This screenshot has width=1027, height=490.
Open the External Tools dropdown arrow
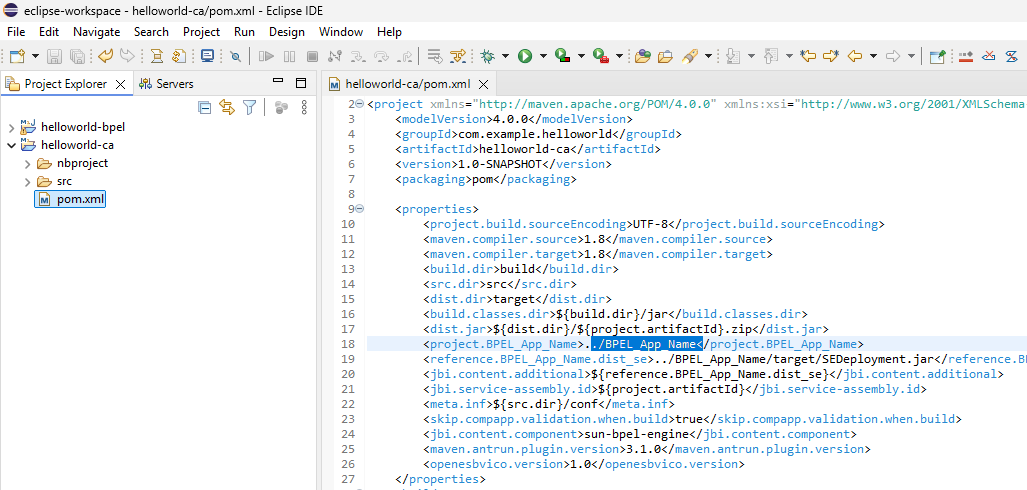[619, 56]
